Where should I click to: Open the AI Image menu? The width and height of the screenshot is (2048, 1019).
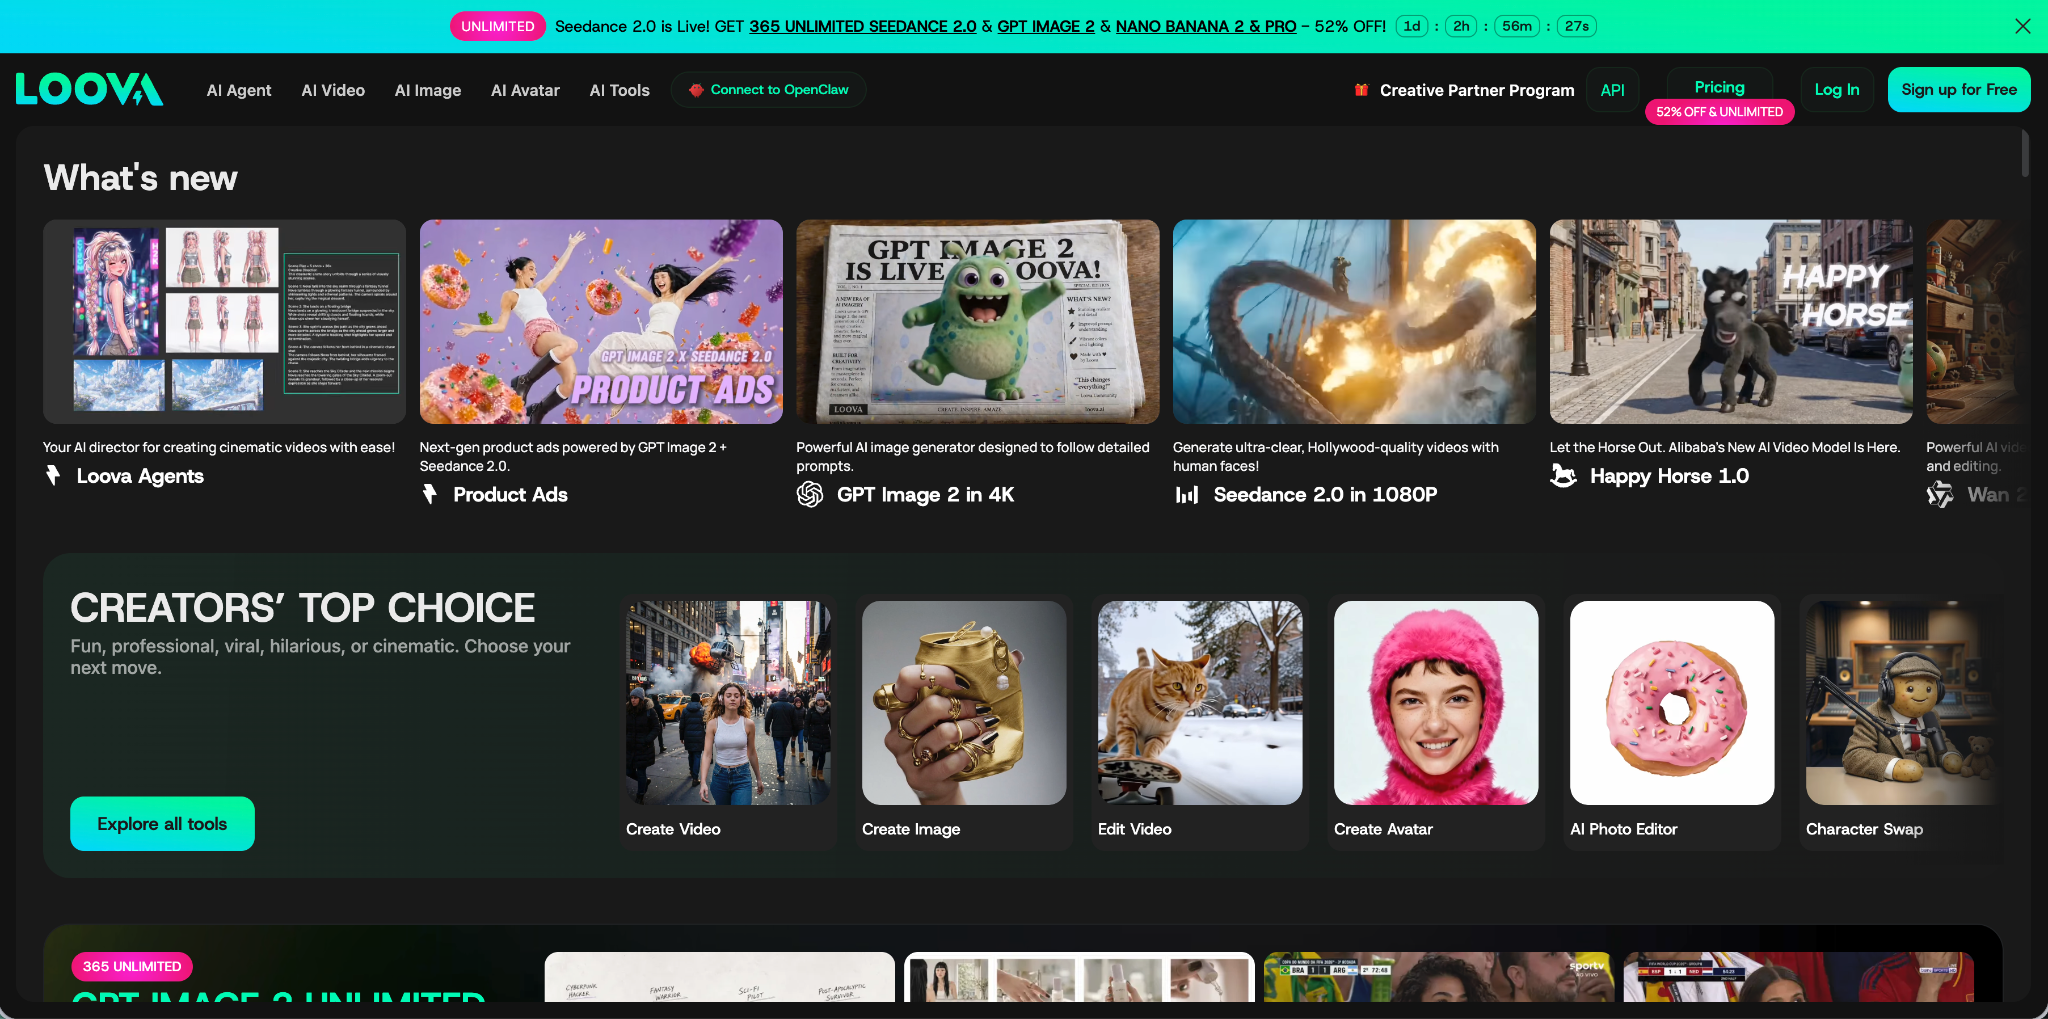click(428, 90)
